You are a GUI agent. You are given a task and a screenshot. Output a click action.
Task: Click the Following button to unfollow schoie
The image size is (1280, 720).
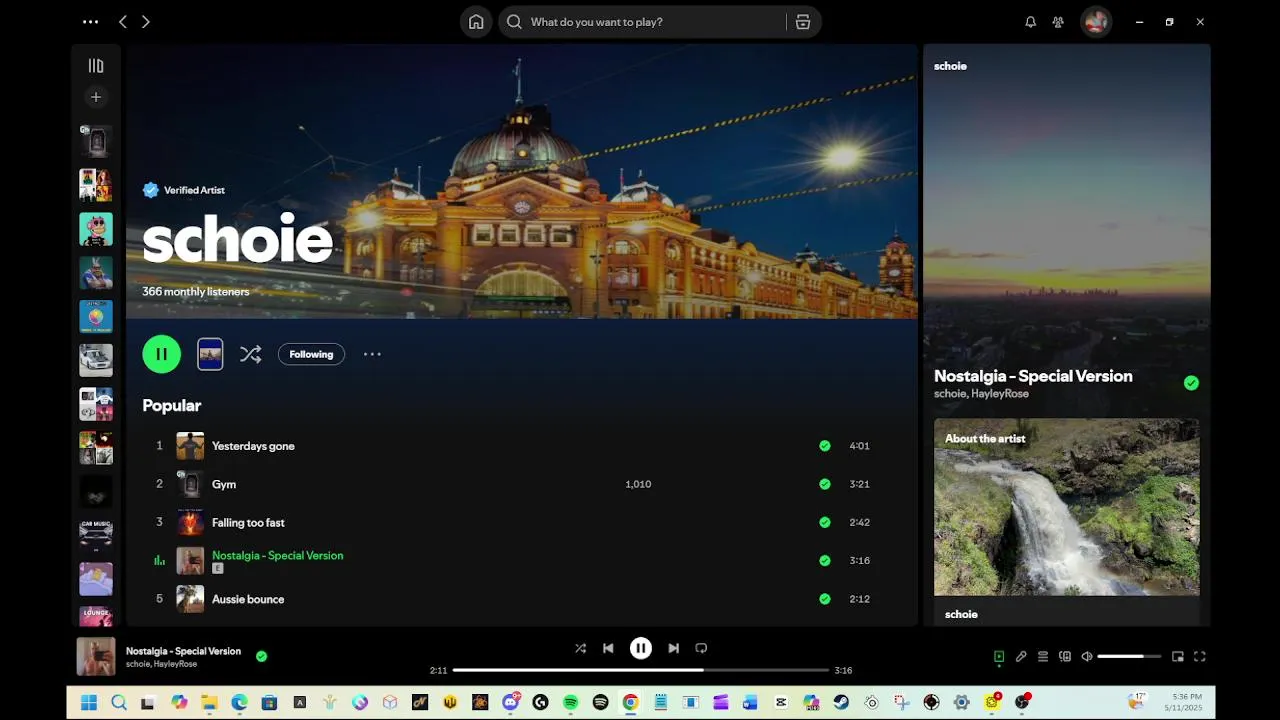pyautogui.click(x=311, y=354)
